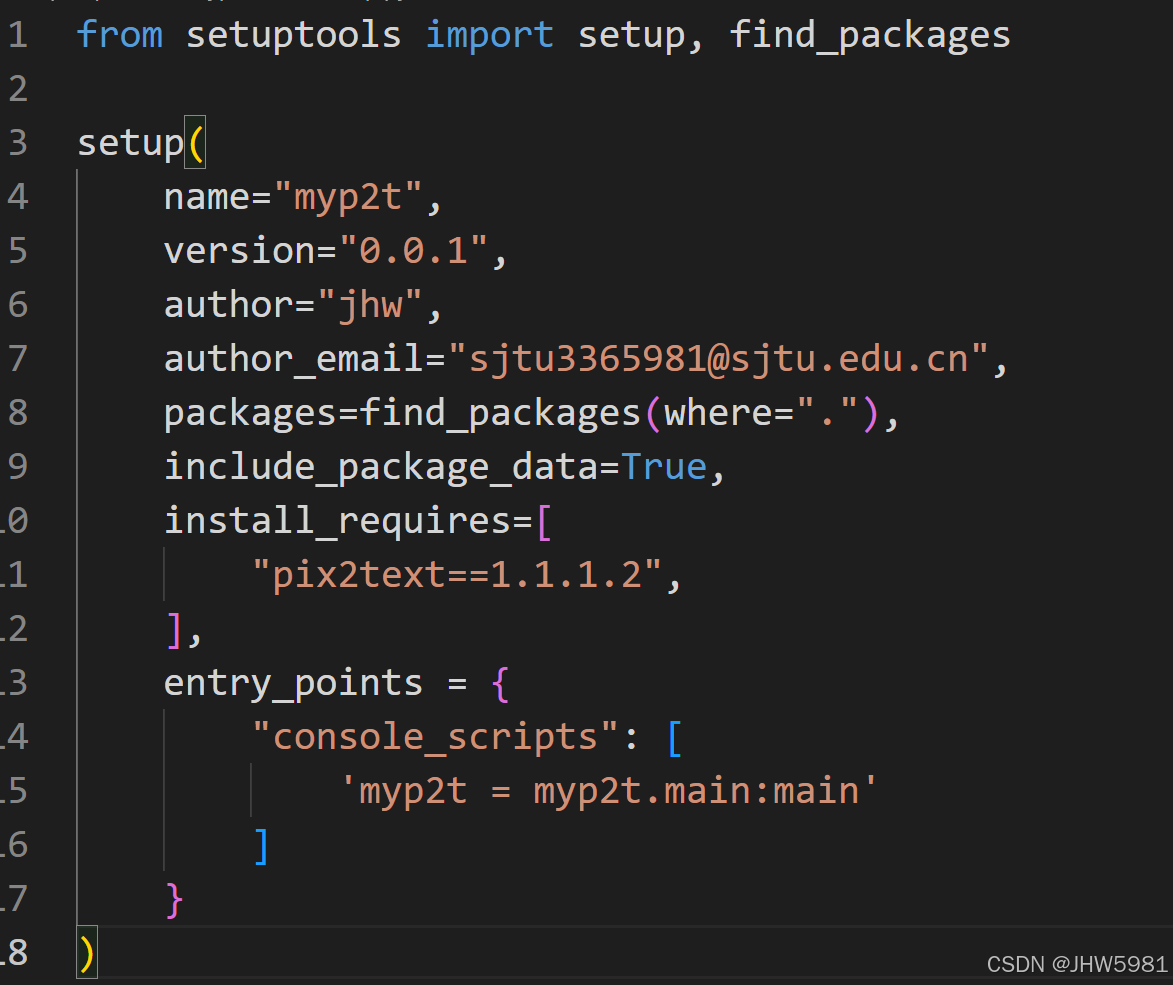Click entry_points on line 13

tap(292, 682)
